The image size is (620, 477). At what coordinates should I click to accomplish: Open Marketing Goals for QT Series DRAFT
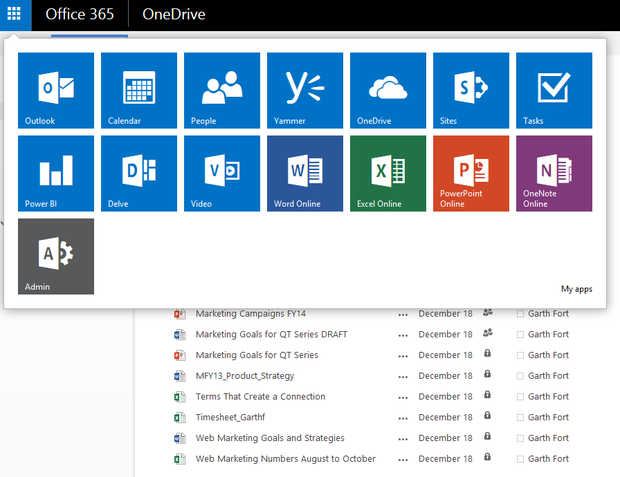tap(271, 334)
